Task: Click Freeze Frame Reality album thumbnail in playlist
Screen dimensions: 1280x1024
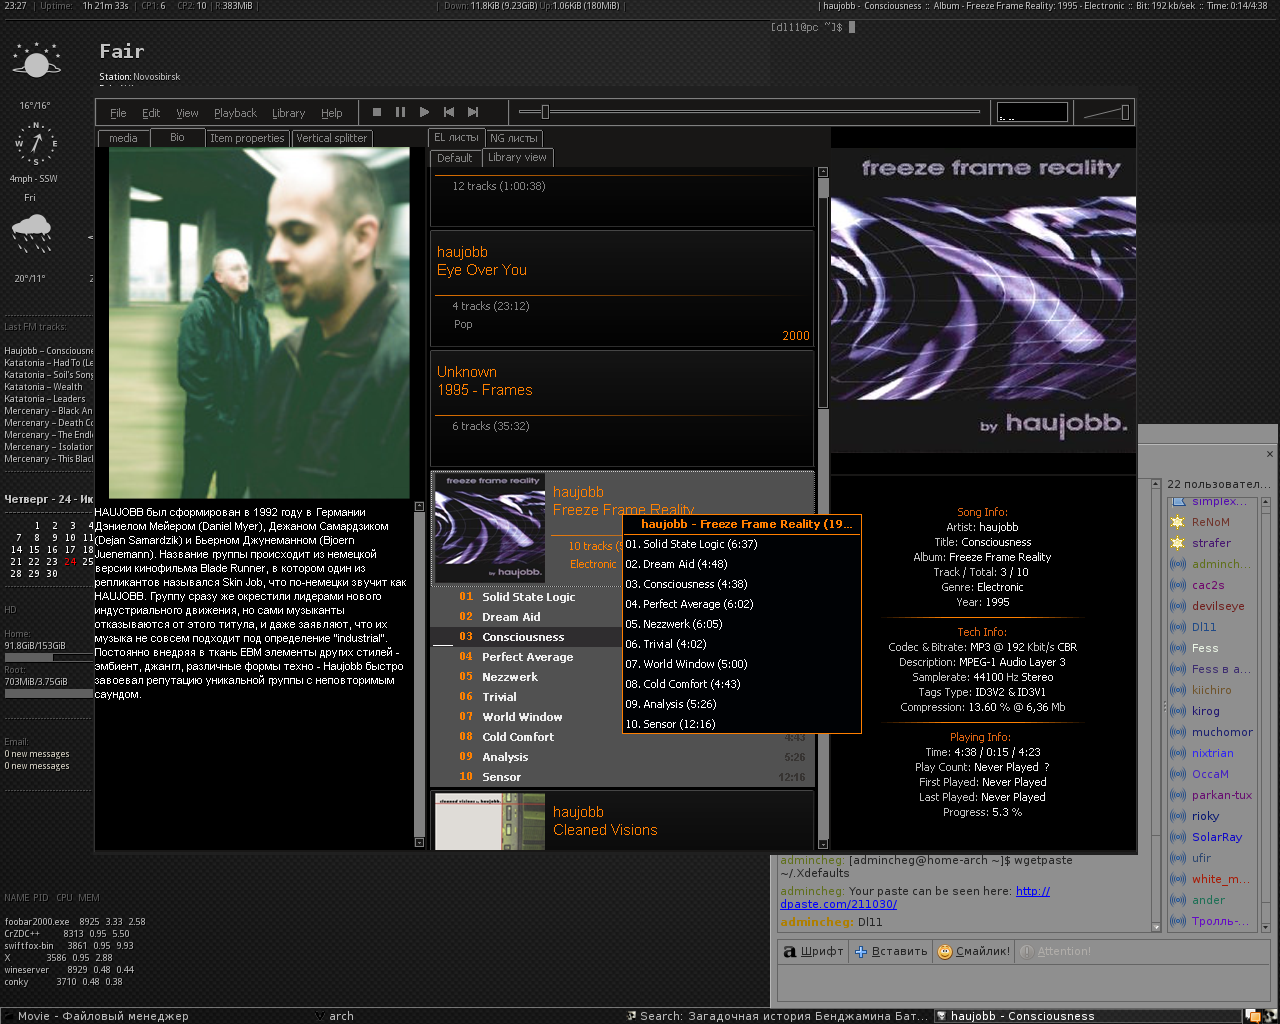Action: pos(490,529)
